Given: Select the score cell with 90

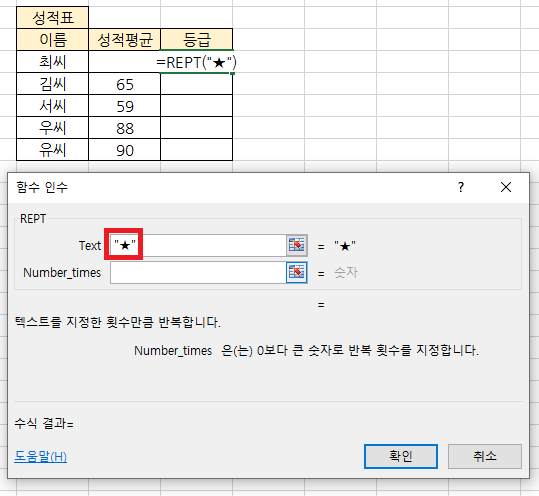Looking at the screenshot, I should (x=124, y=150).
